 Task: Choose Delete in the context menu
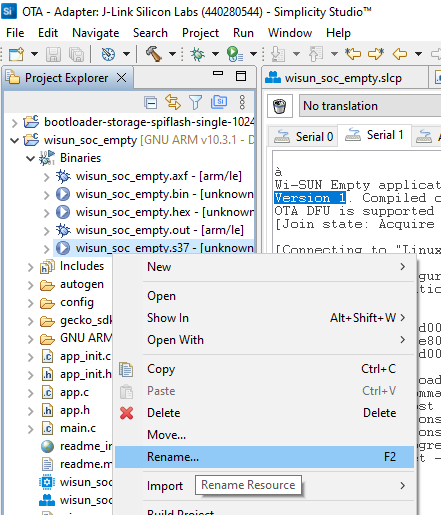coord(264,413)
